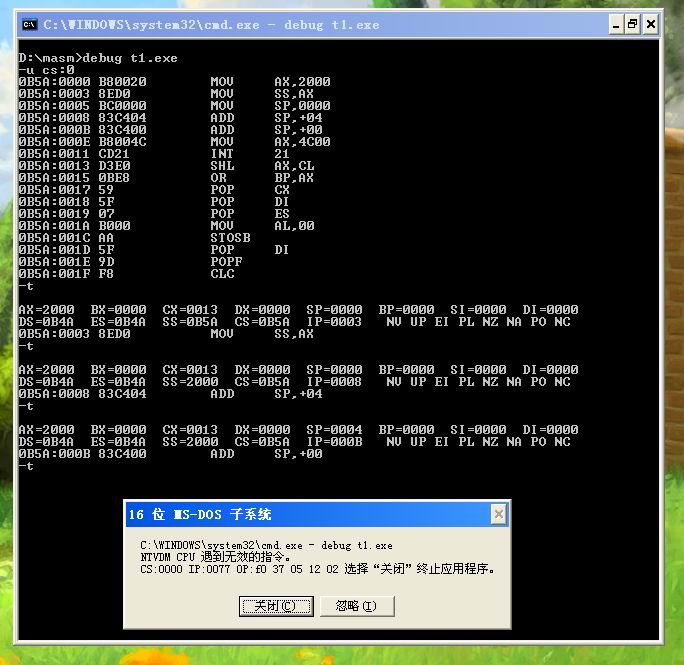Click the 'CLC' instruction line

(x=127, y=274)
